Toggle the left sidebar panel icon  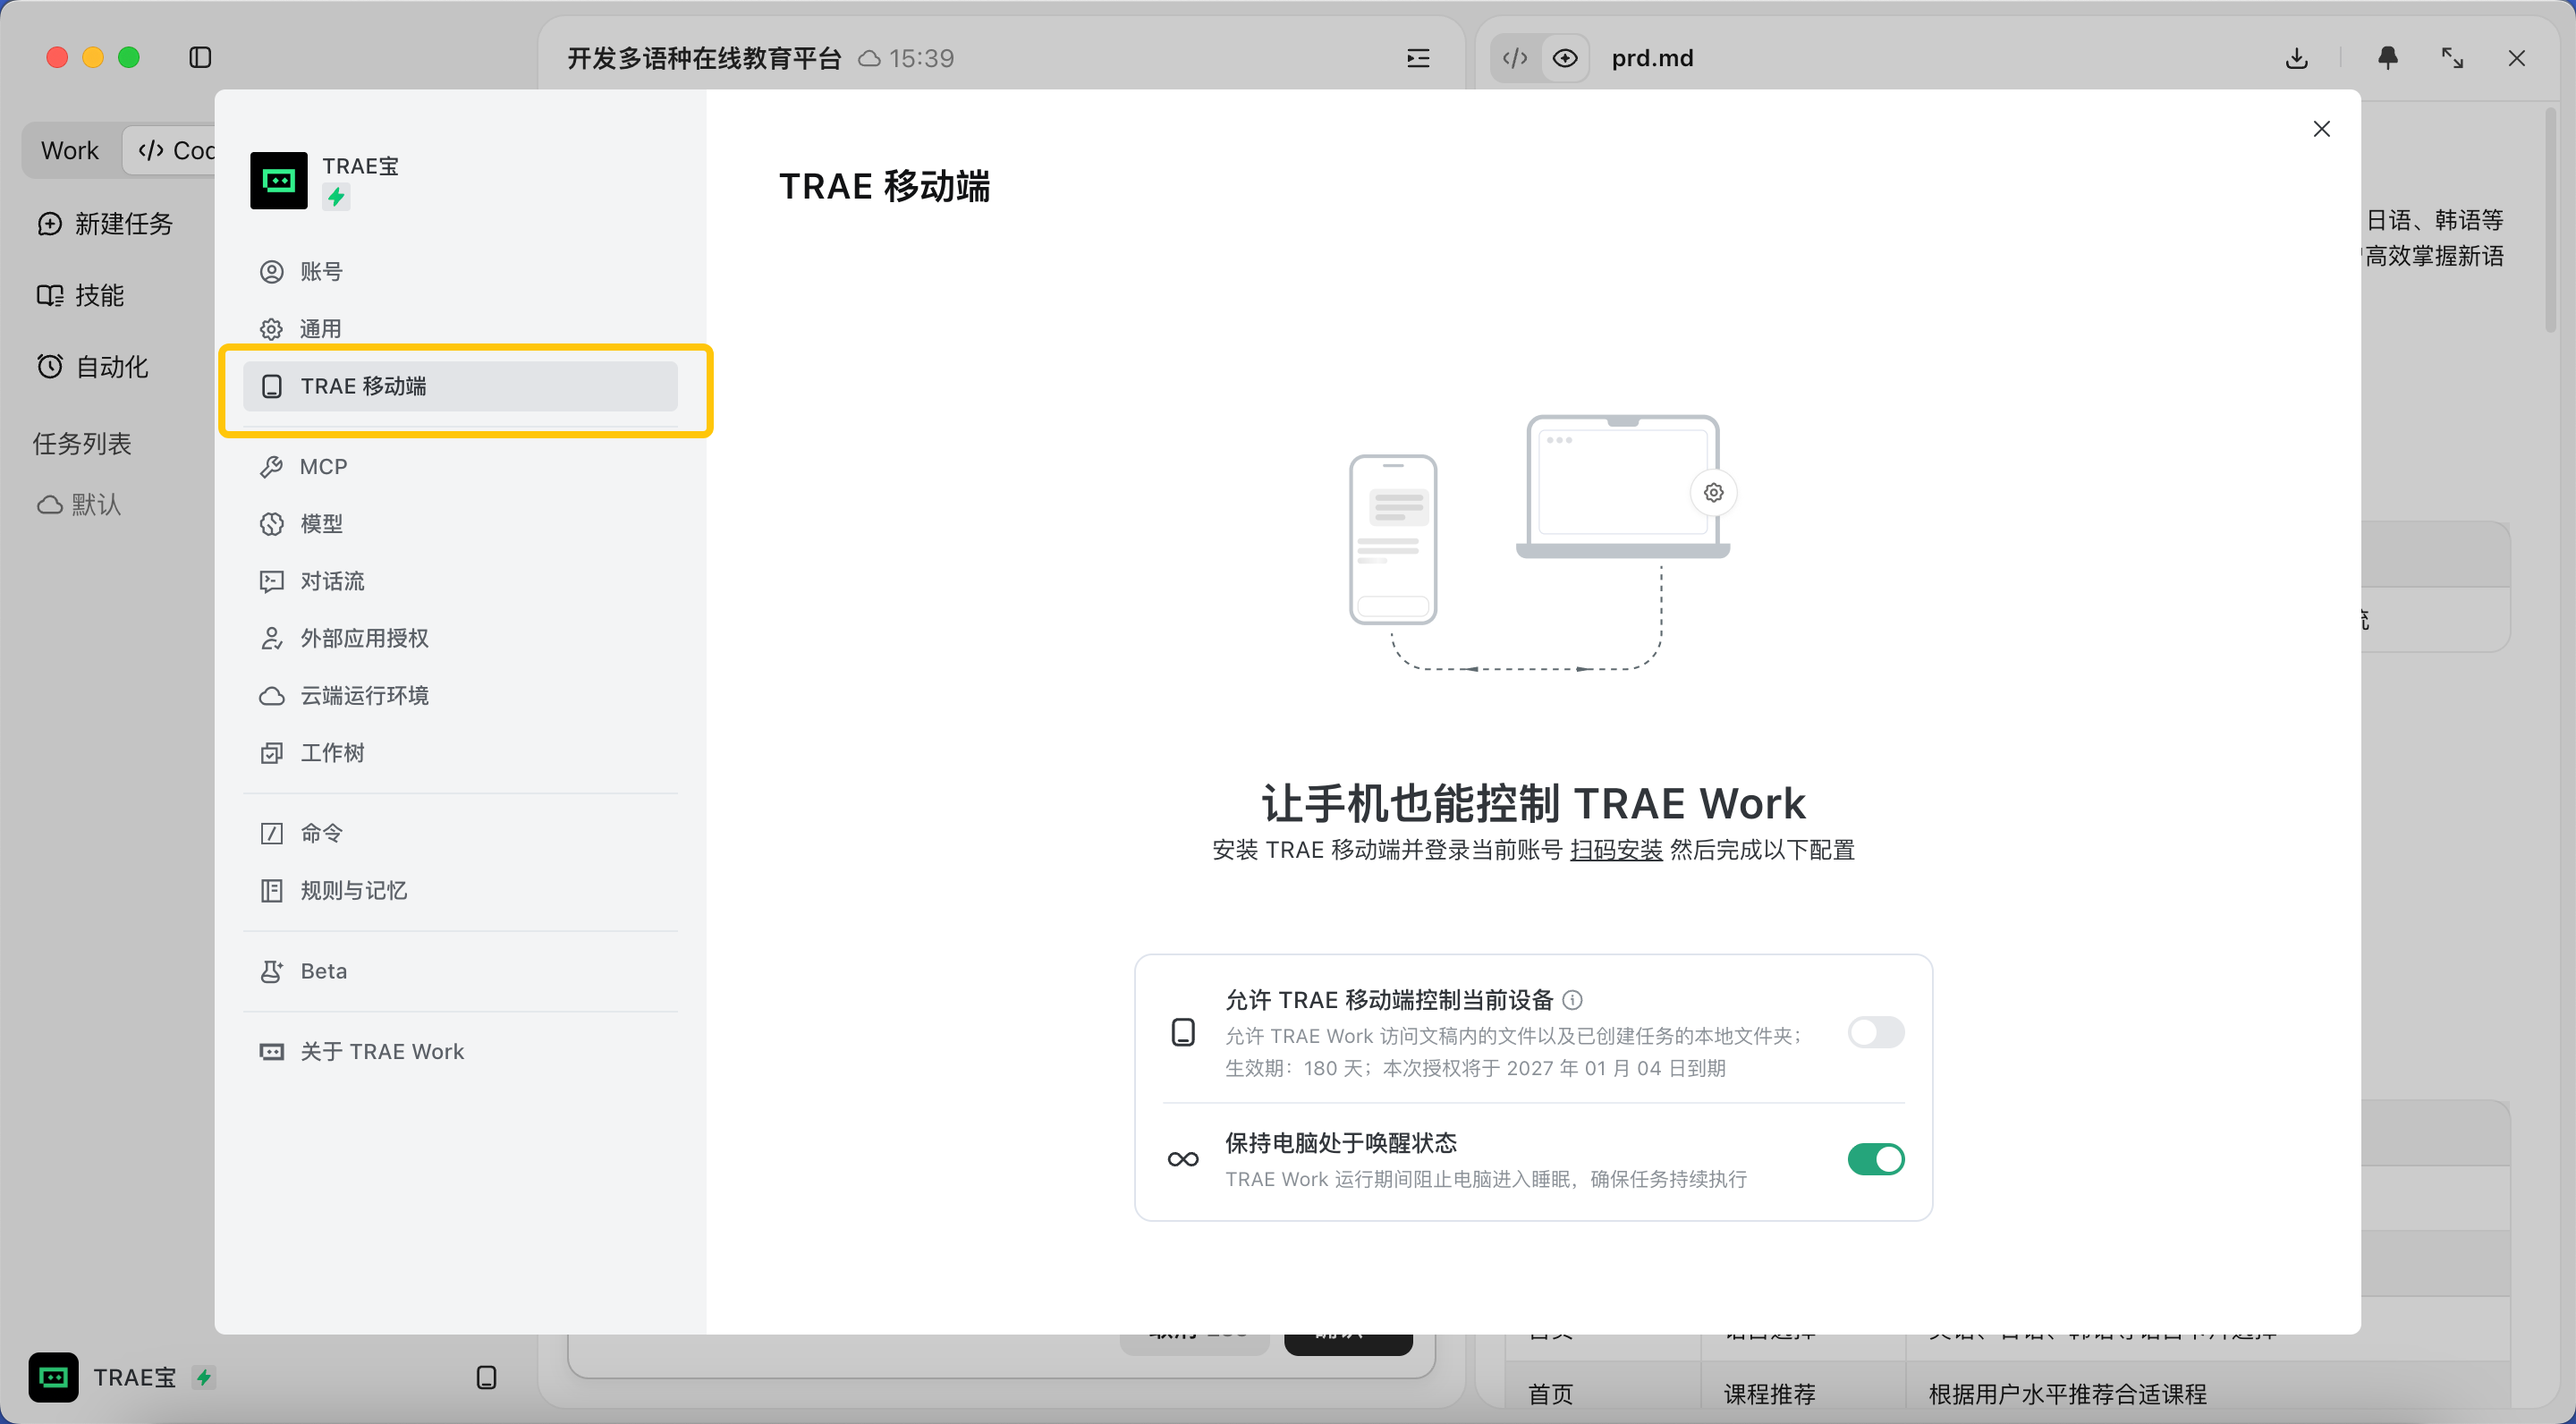pyautogui.click(x=200, y=58)
